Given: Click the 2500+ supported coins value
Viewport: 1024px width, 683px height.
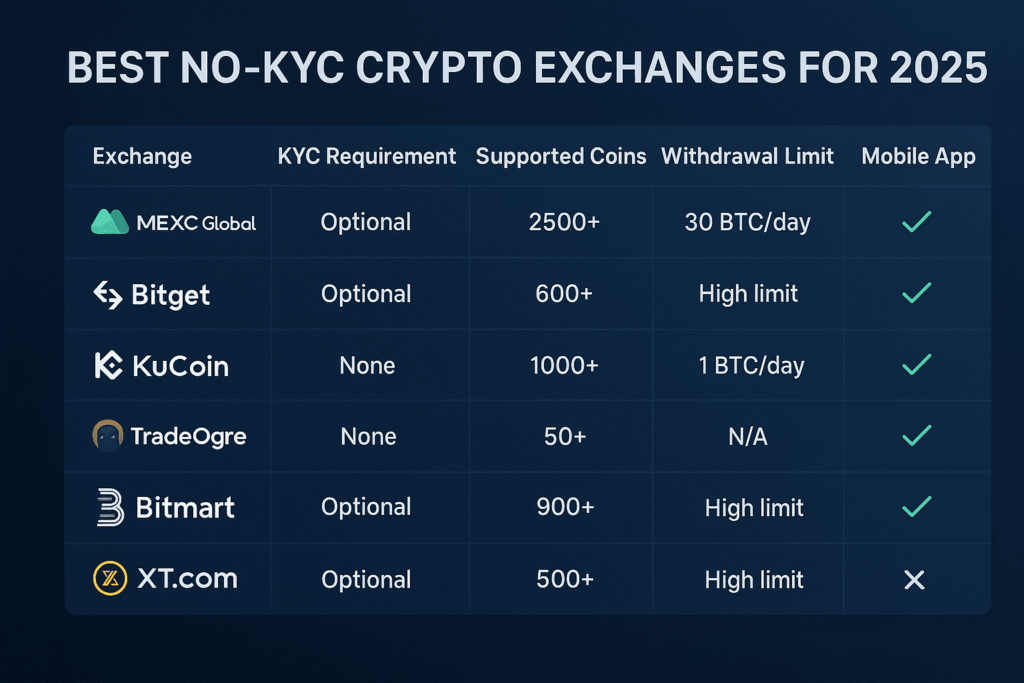Looking at the screenshot, I should coord(564,222).
